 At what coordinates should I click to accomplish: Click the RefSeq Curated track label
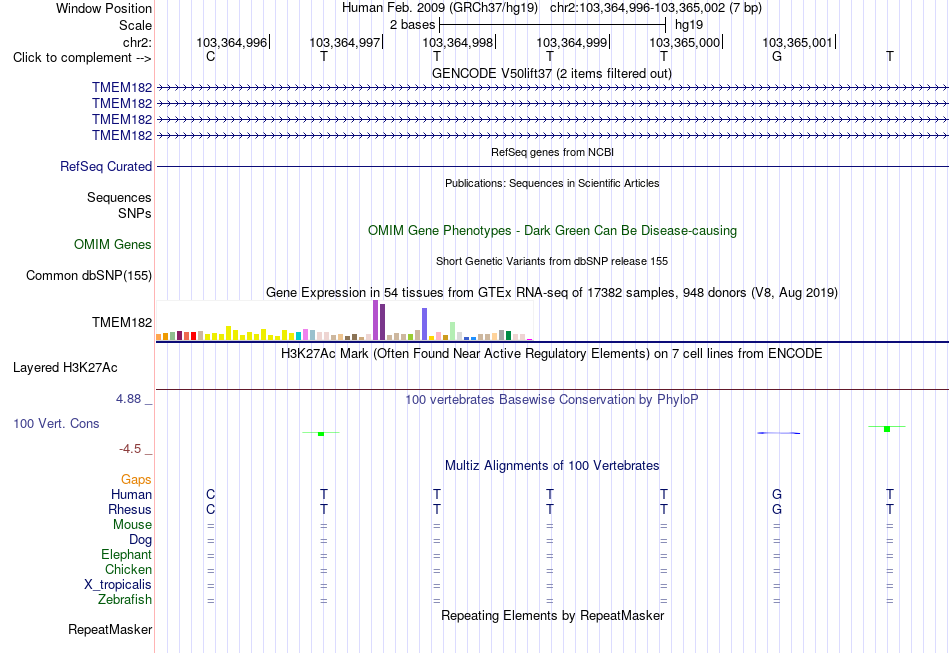point(106,167)
